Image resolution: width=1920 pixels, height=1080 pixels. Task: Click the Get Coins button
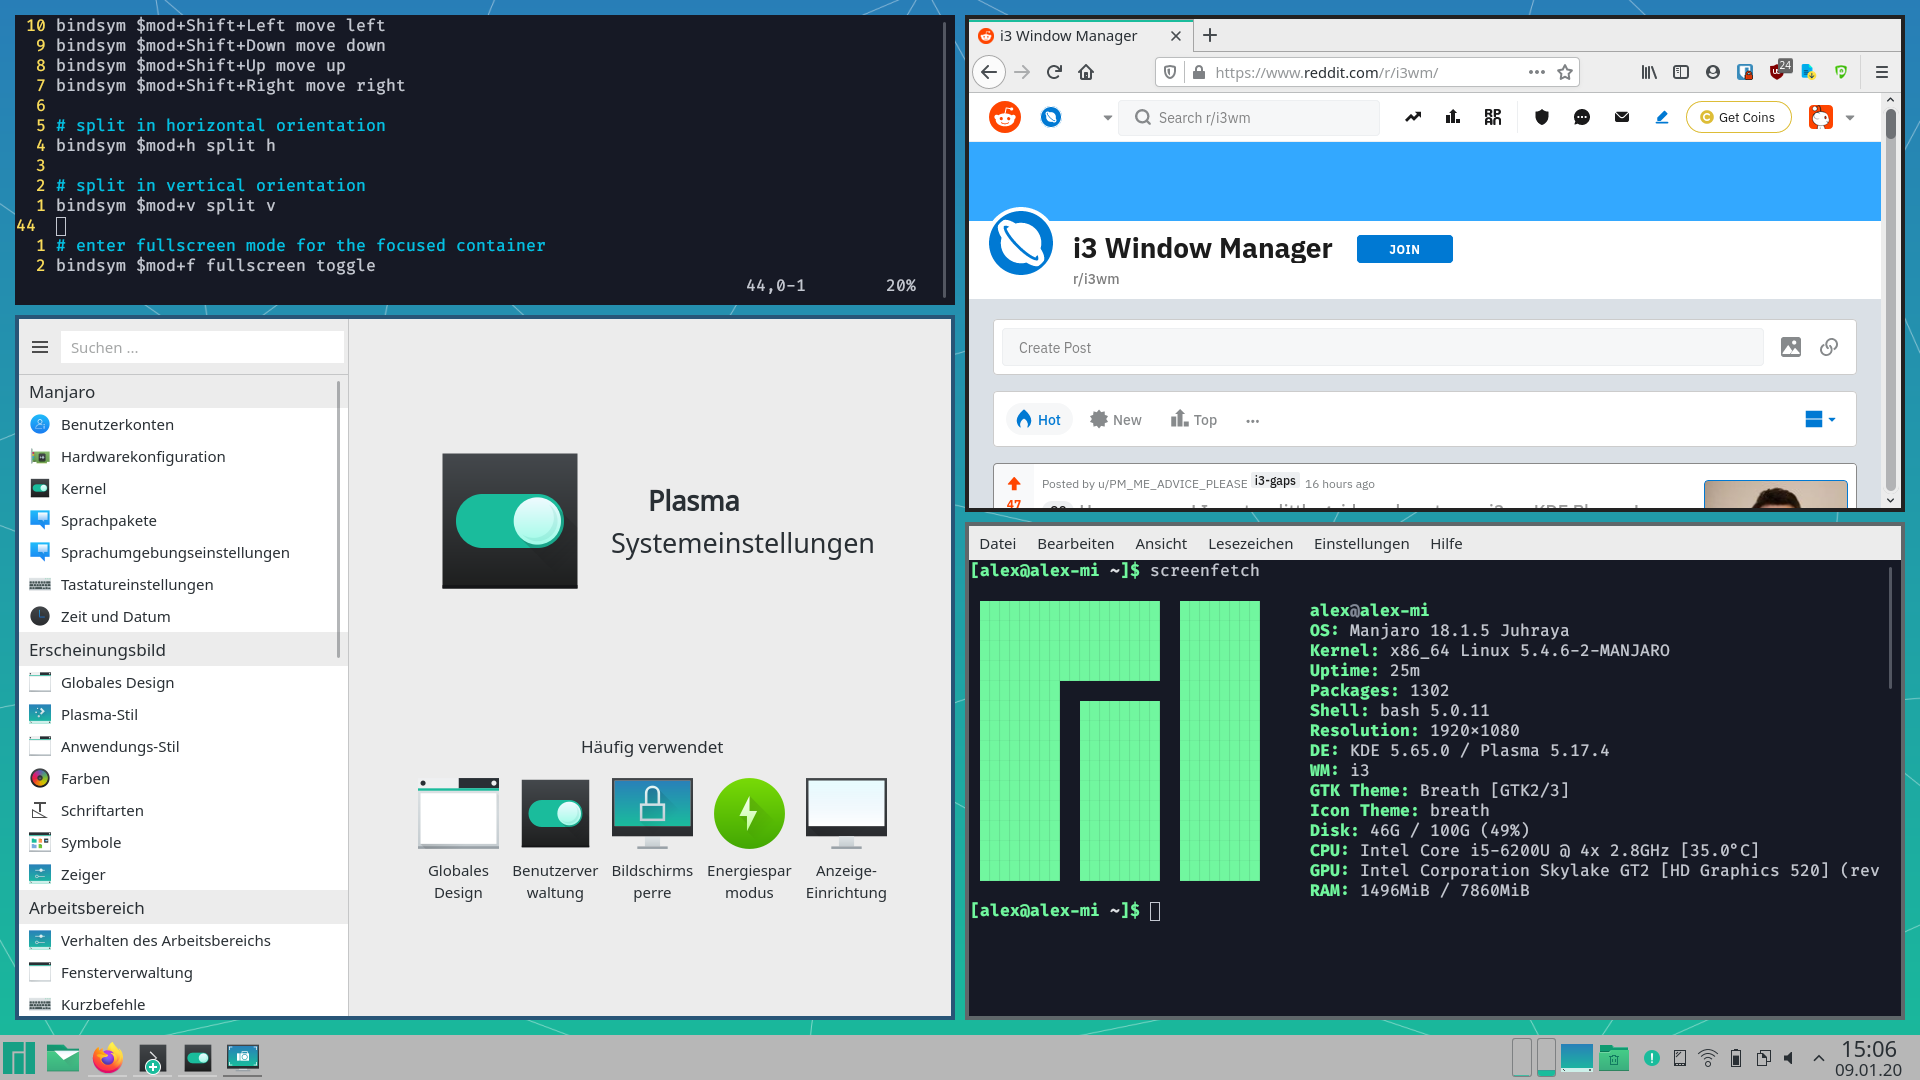tap(1738, 117)
